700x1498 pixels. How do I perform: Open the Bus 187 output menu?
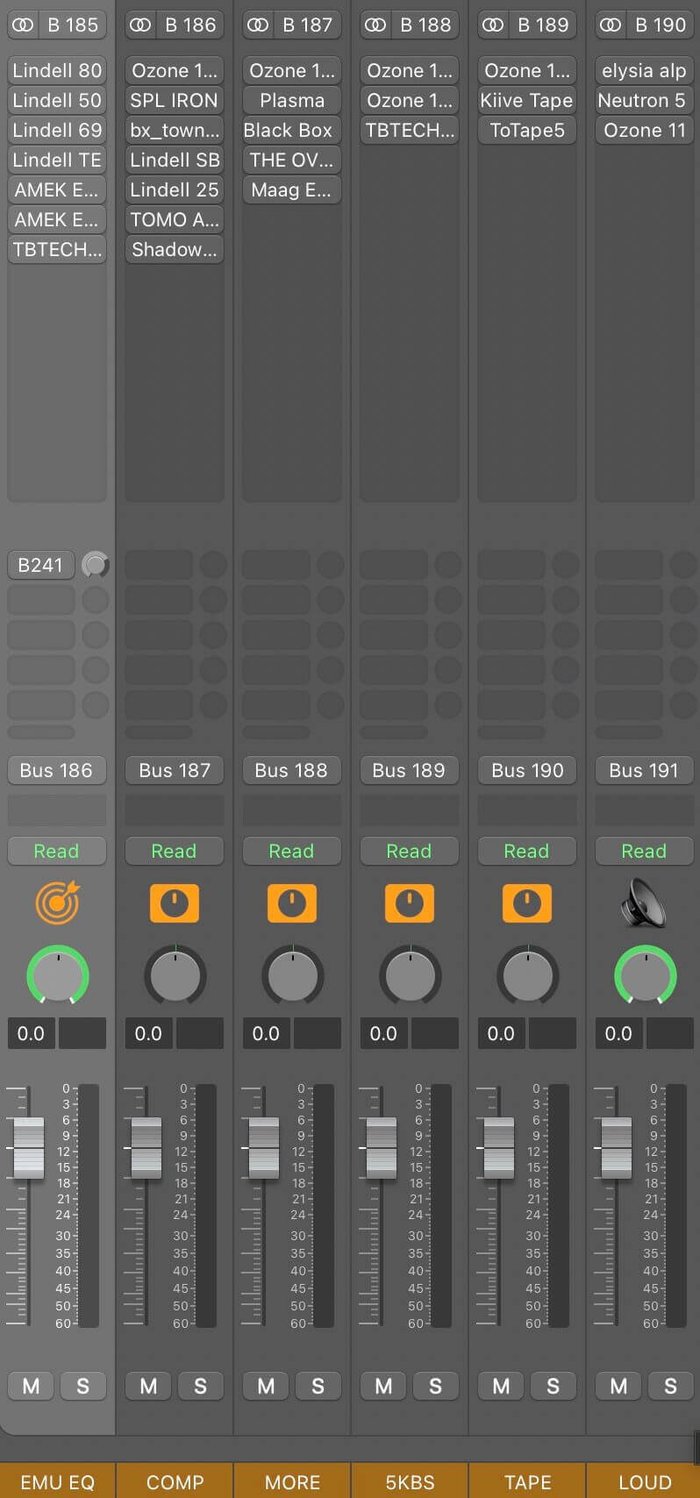[175, 770]
